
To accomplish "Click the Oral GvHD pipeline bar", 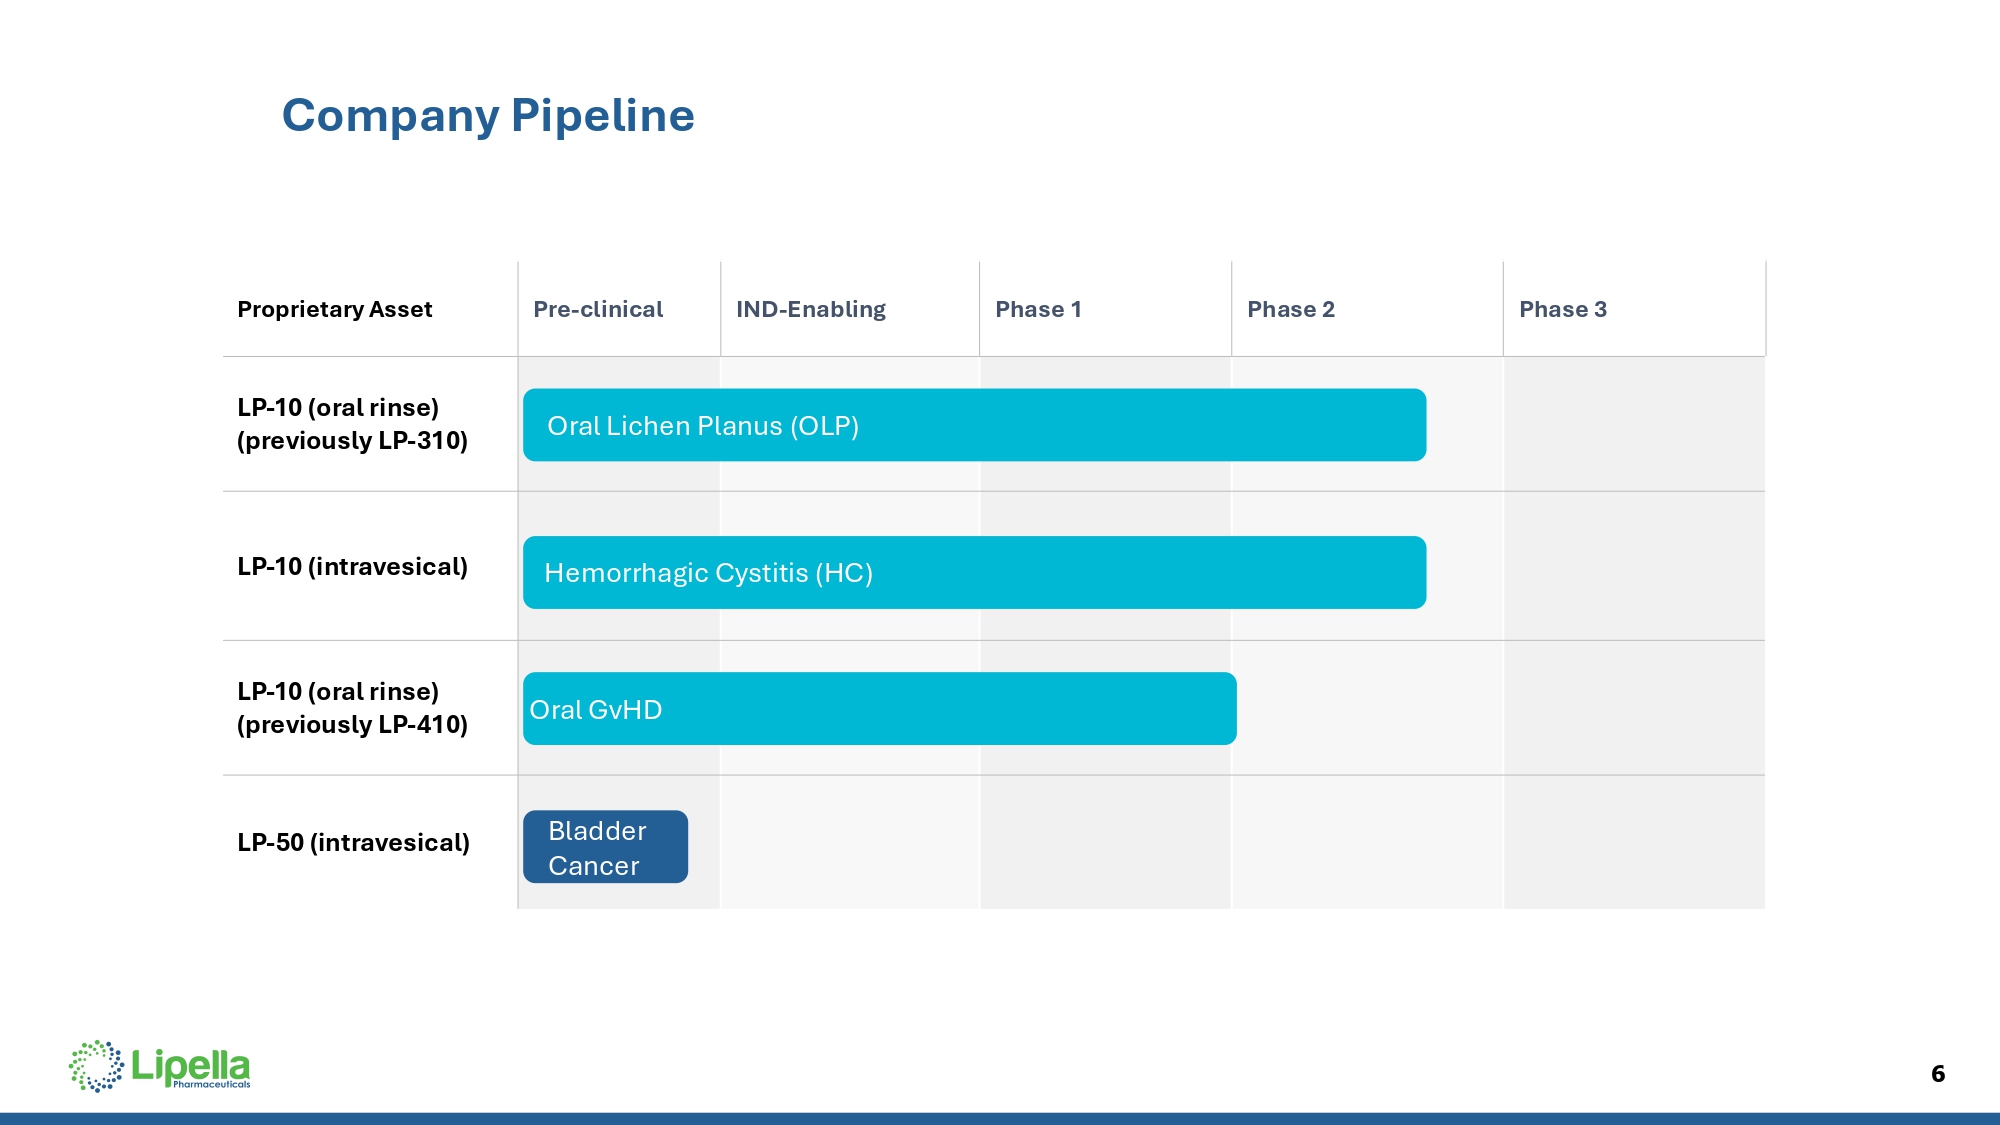I will point(879,709).
